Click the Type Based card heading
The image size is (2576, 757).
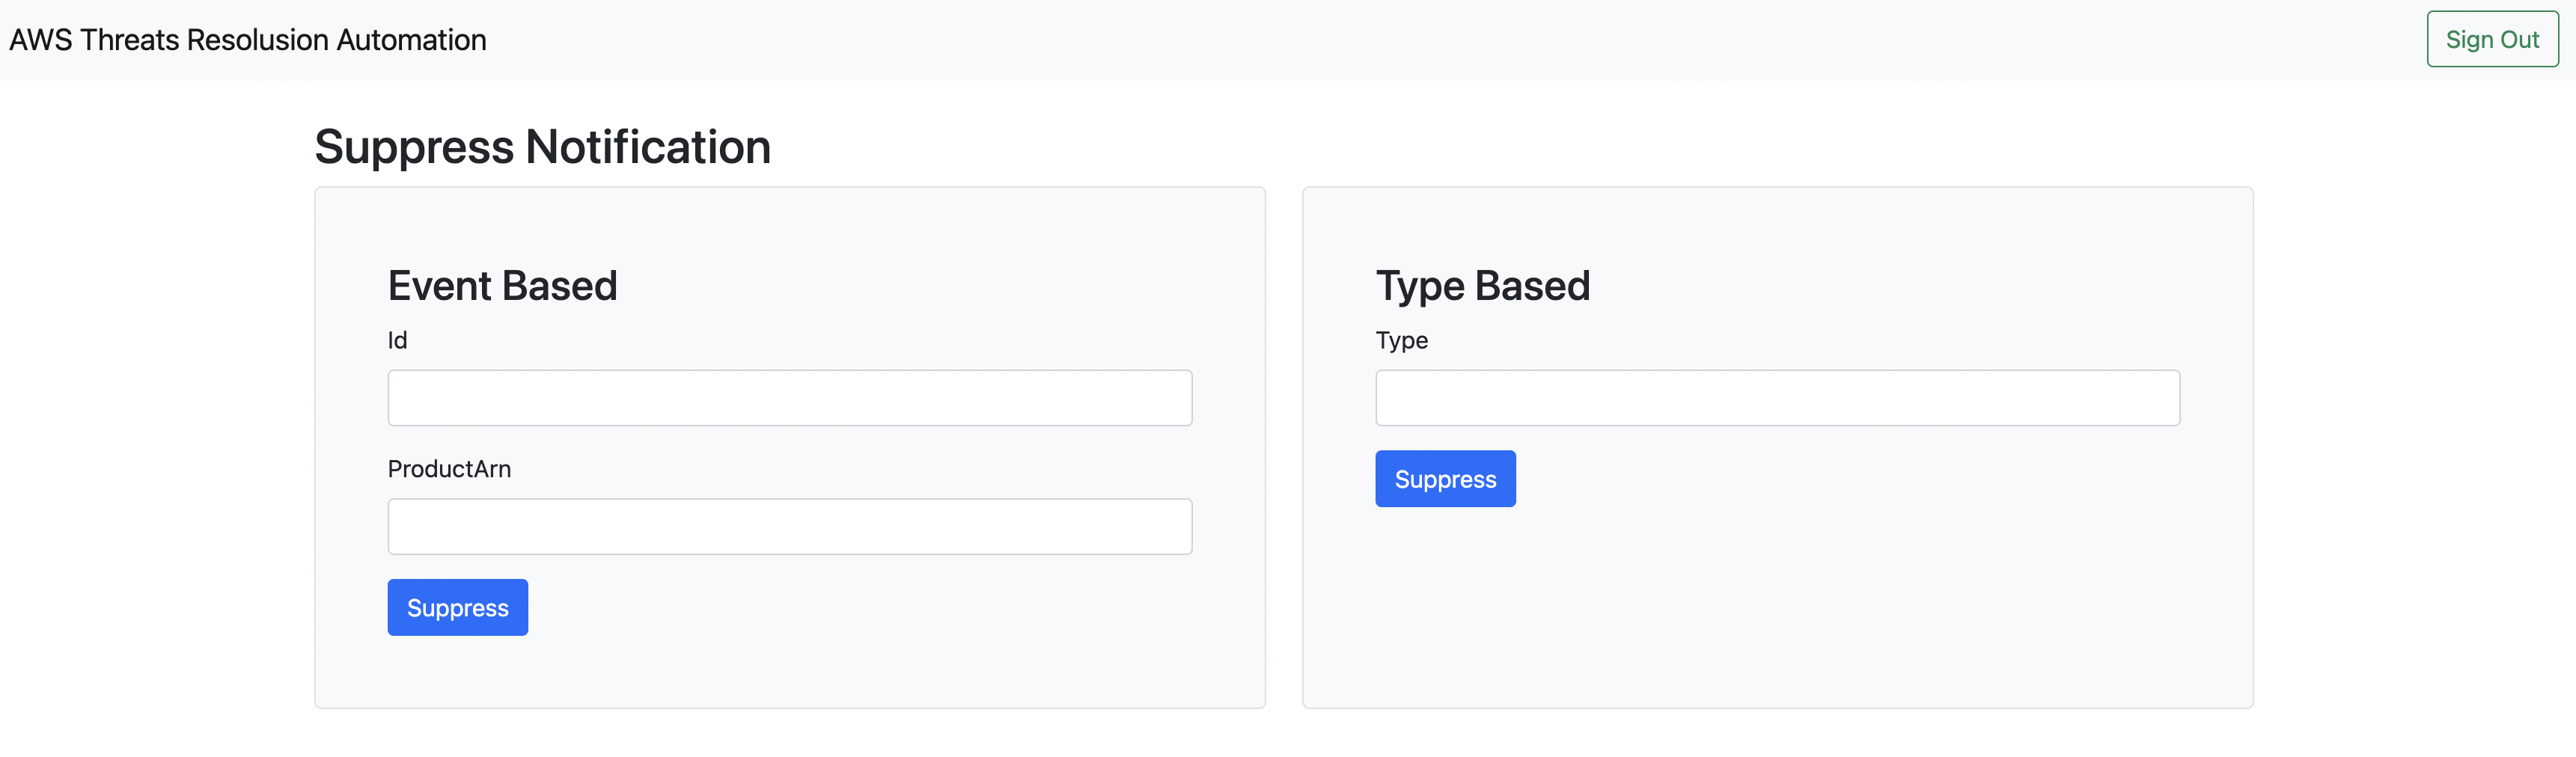(x=1482, y=286)
